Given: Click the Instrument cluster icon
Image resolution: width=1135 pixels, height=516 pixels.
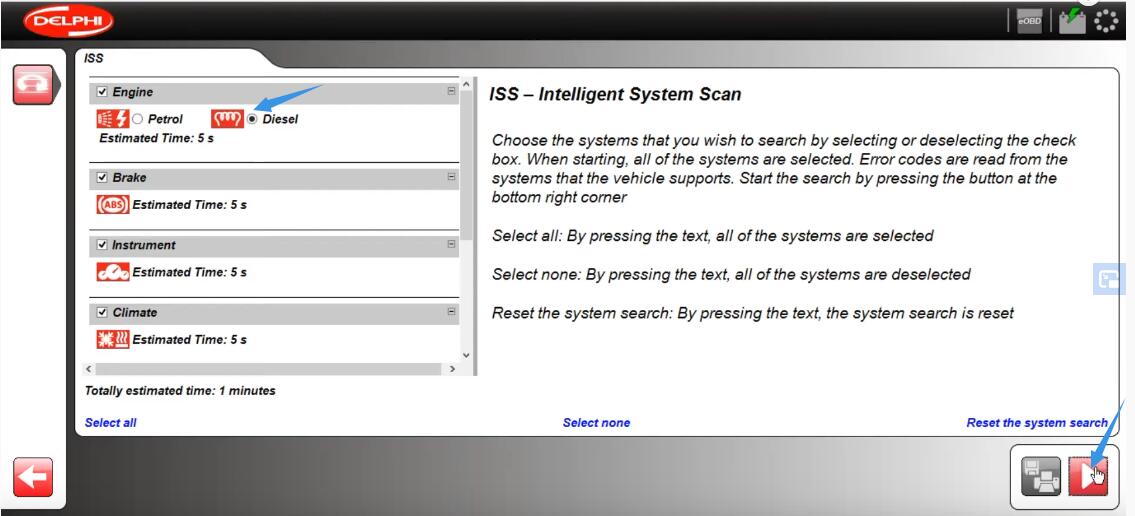Looking at the screenshot, I should coord(112,272).
